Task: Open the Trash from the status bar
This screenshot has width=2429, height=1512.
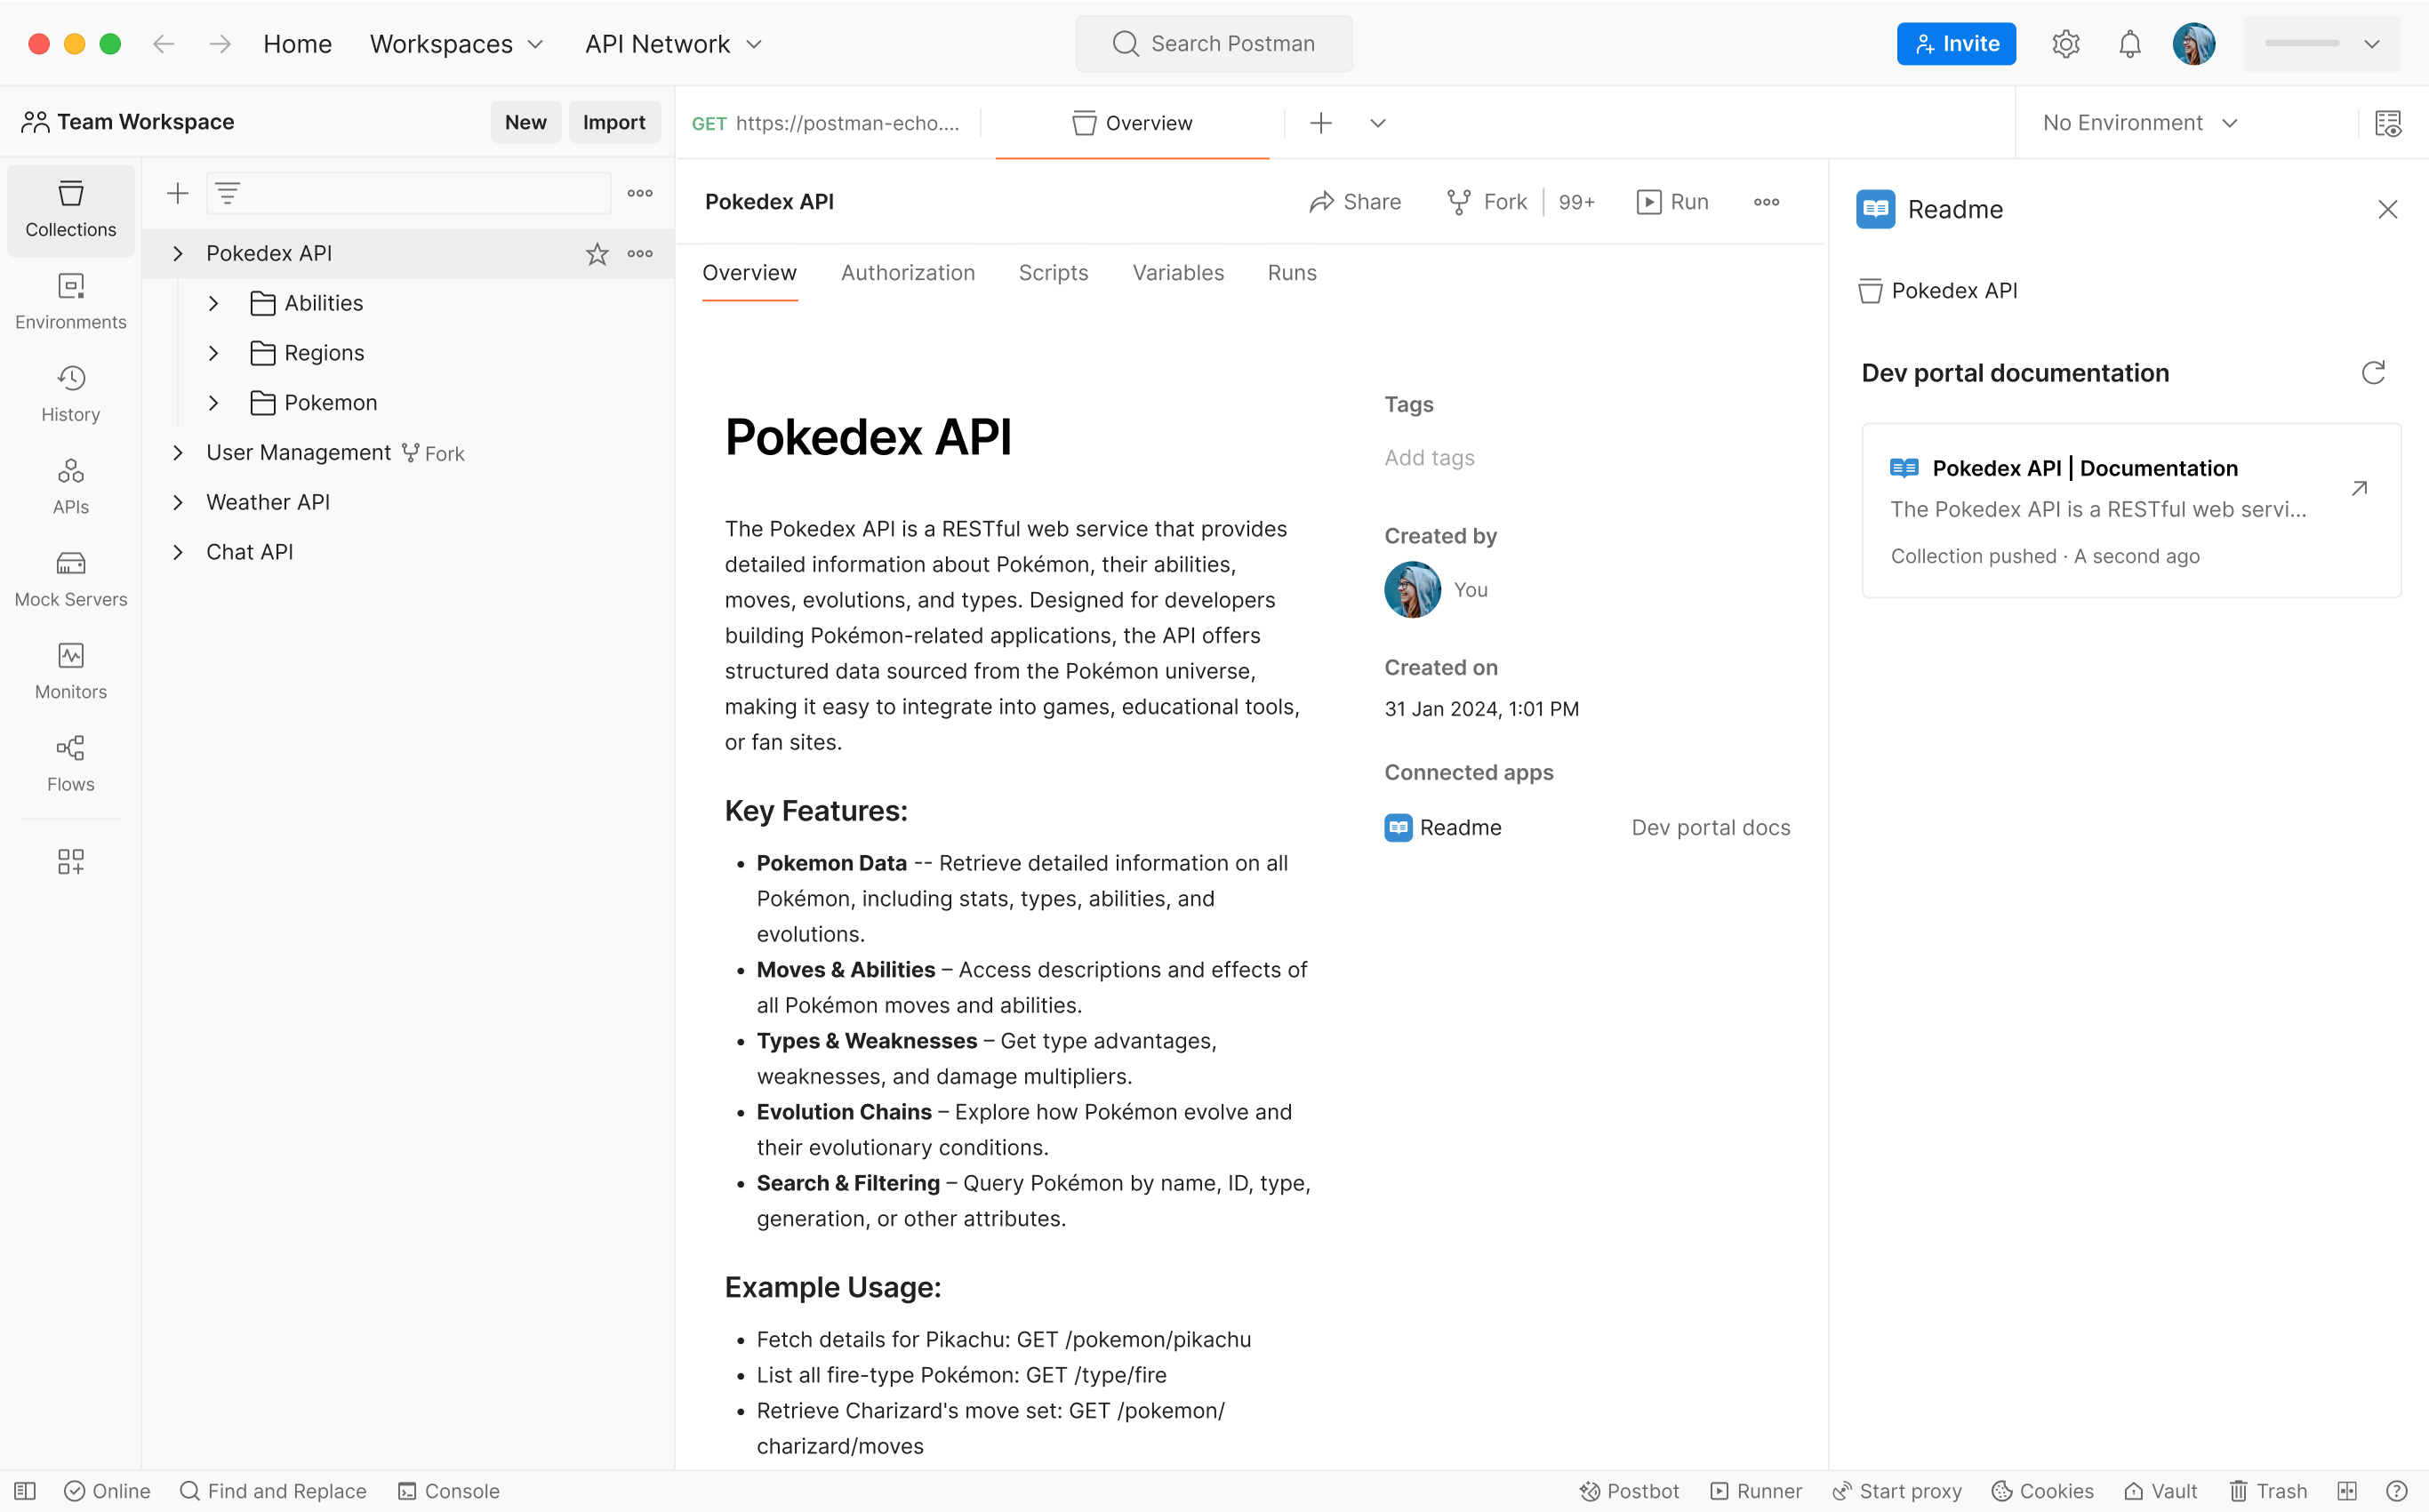Action: point(2267,1490)
